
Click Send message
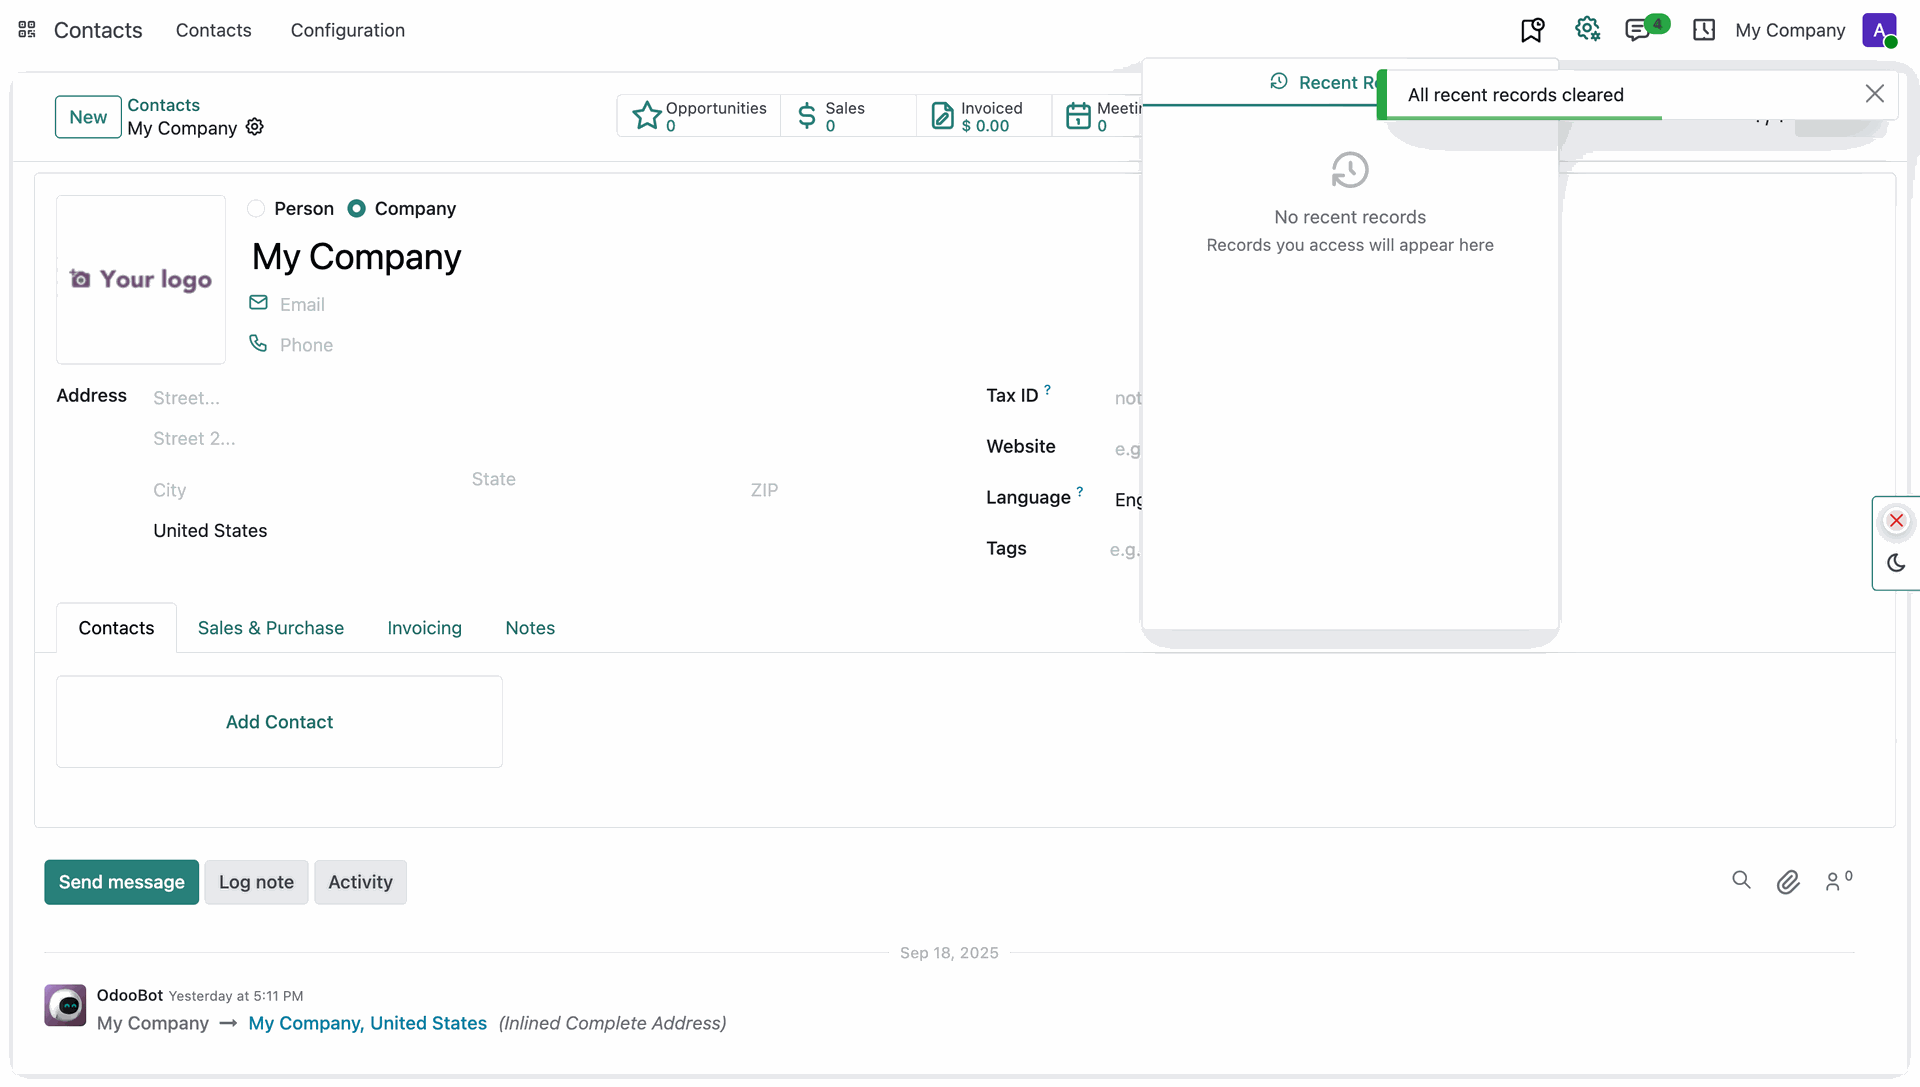click(121, 882)
